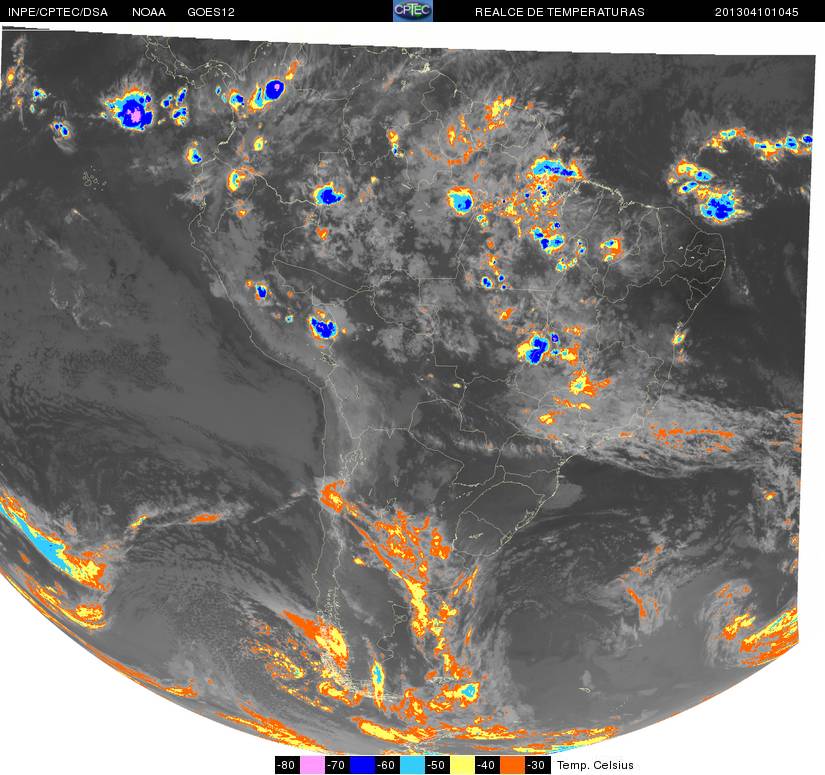Click the CPTEC logo in header

tap(412, 11)
